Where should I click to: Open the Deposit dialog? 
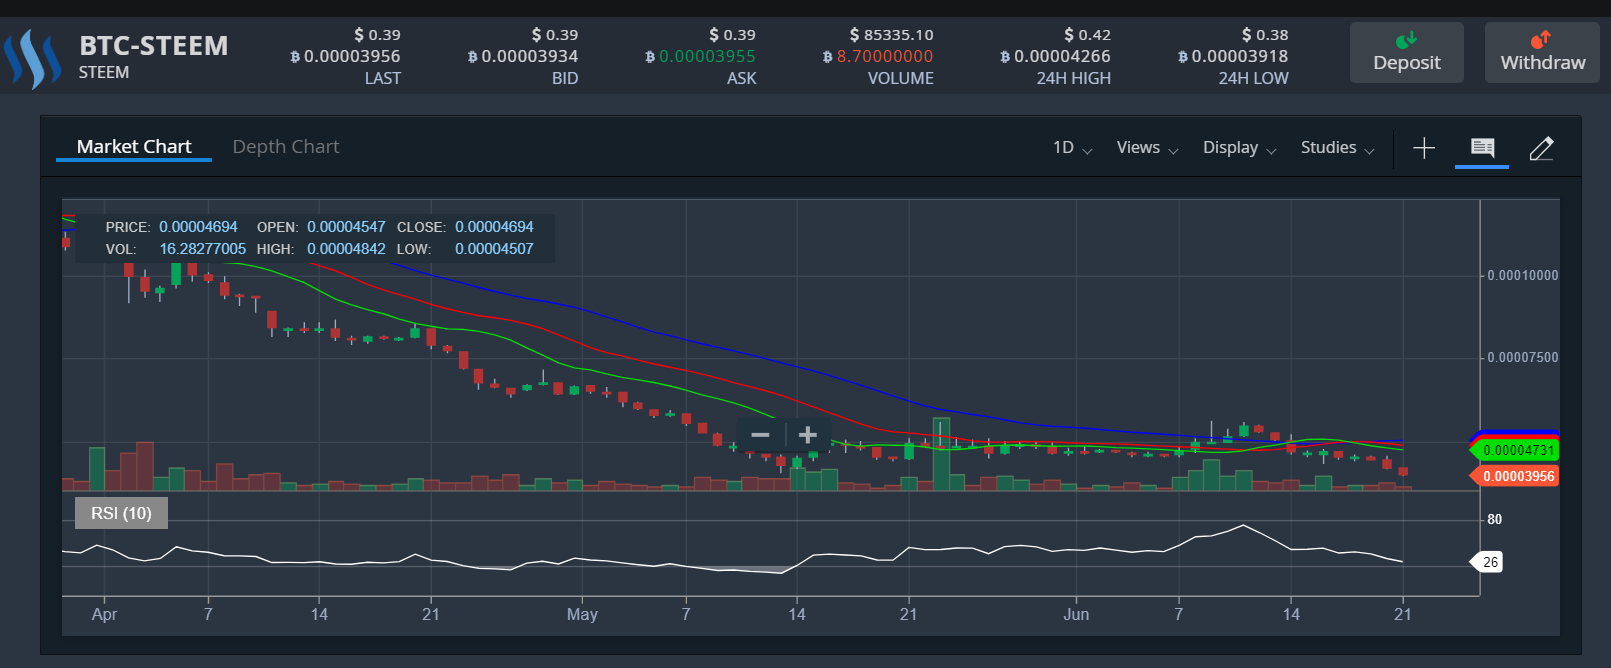coord(1406,52)
